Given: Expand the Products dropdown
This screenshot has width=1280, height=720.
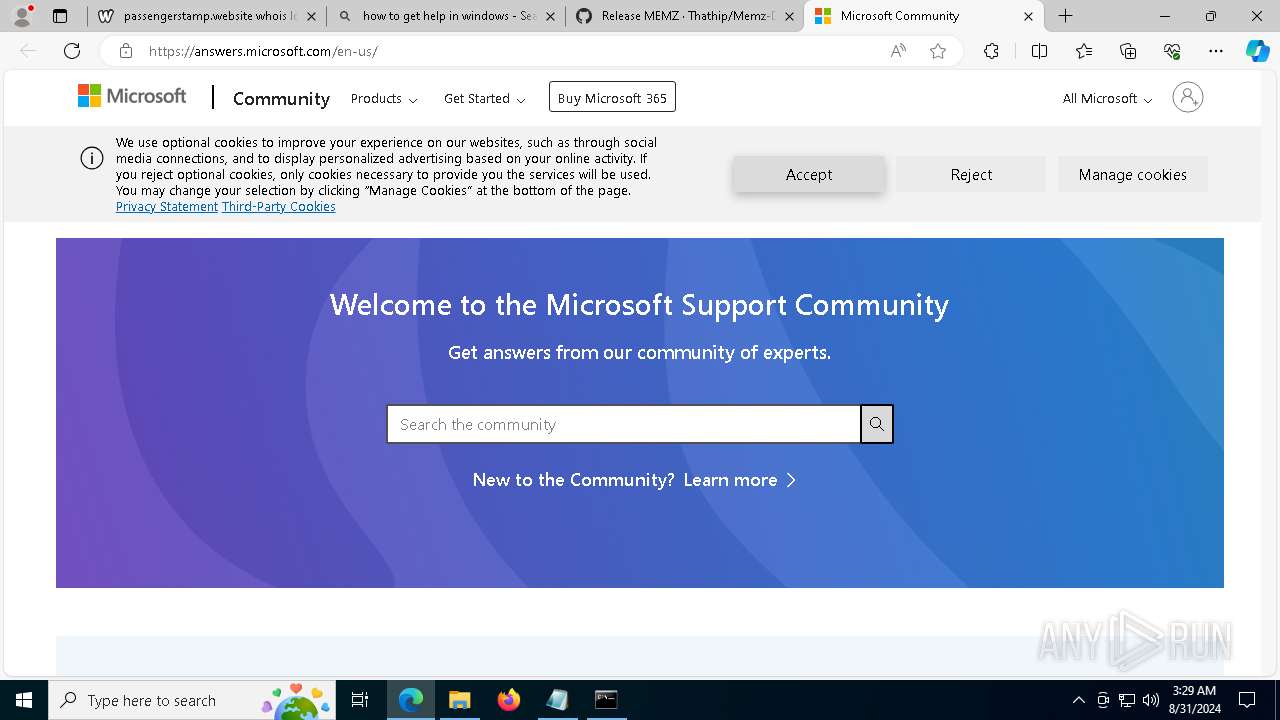Looking at the screenshot, I should pyautogui.click(x=384, y=98).
